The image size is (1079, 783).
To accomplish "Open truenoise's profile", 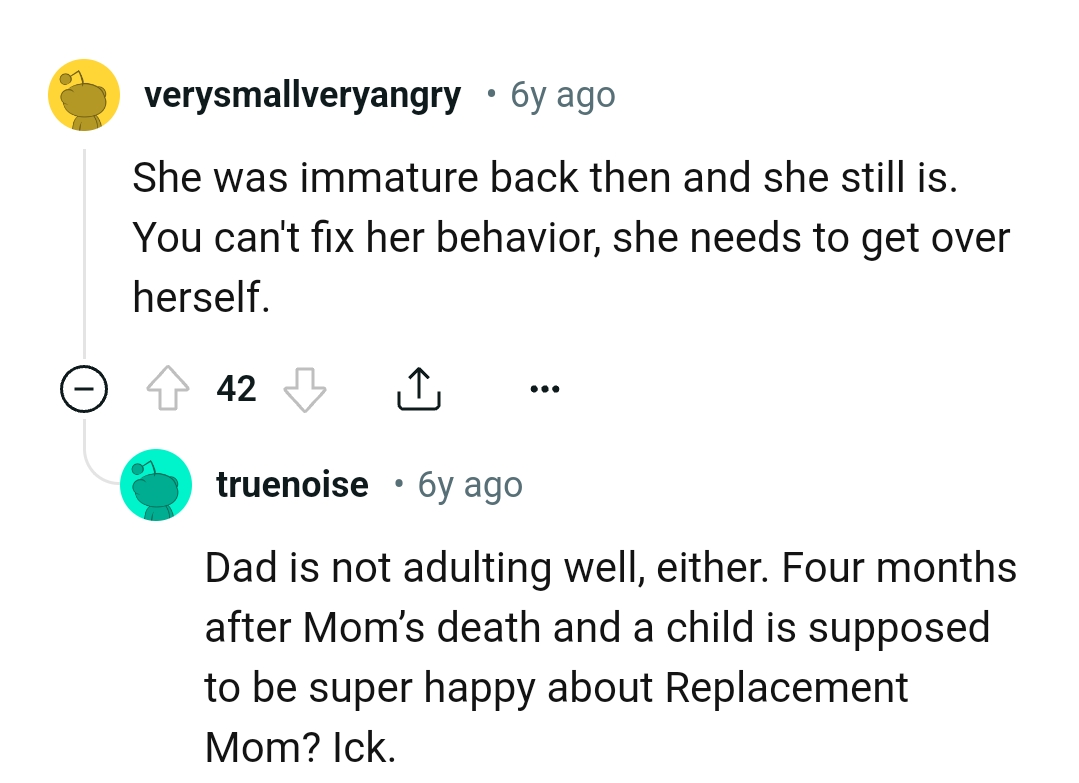I will pos(292,484).
